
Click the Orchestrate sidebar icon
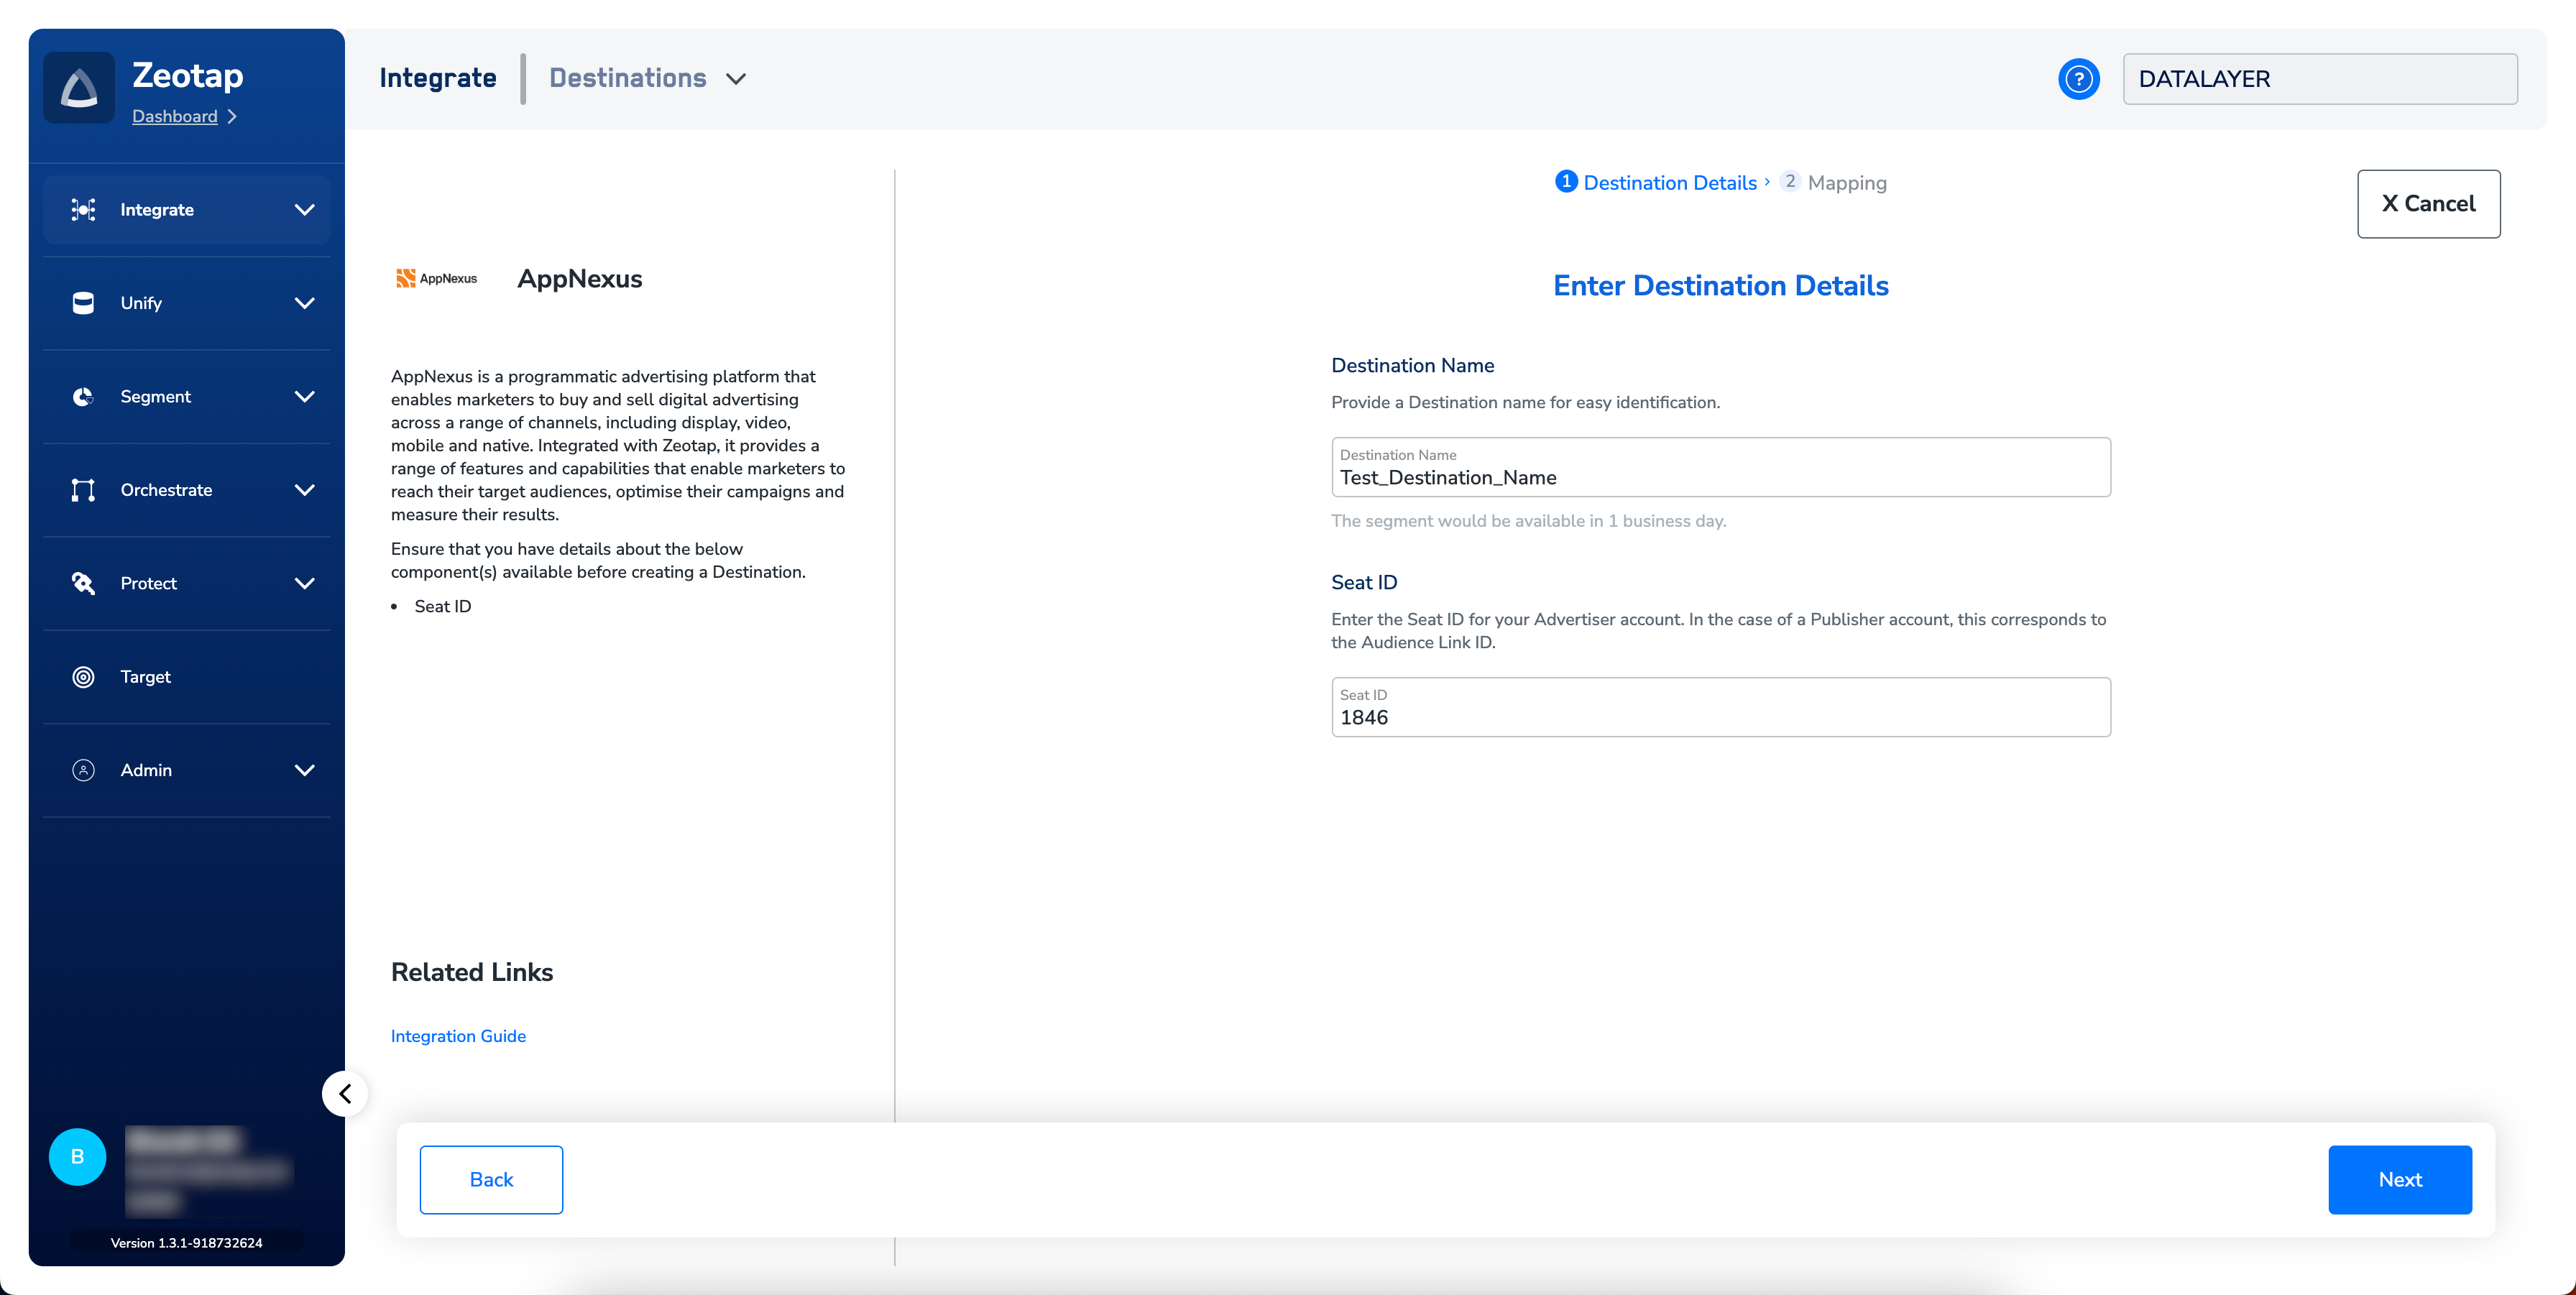(83, 490)
